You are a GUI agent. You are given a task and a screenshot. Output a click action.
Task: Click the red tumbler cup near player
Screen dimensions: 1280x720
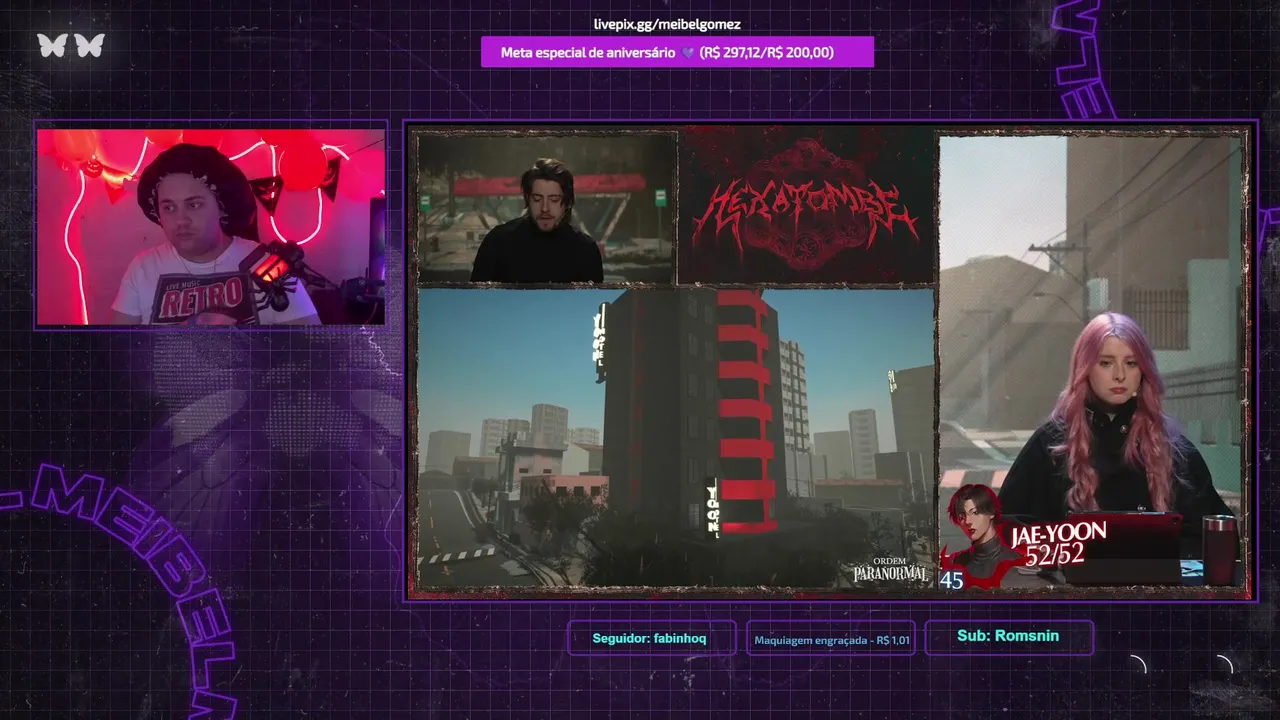(1219, 548)
